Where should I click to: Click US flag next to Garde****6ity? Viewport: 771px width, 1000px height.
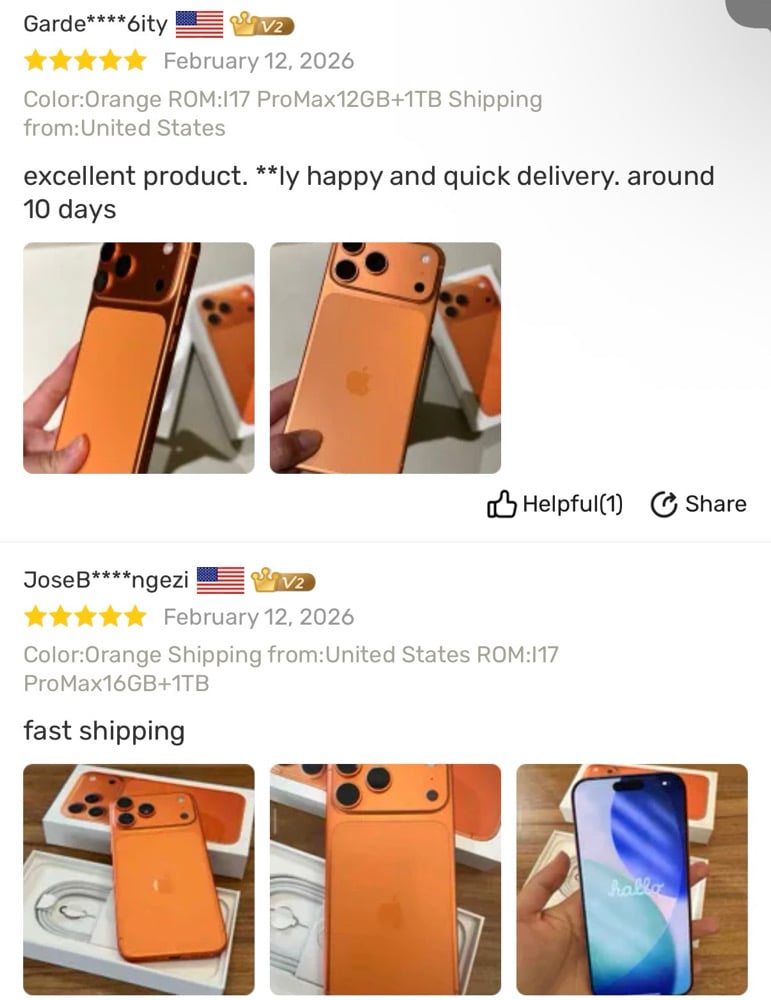tap(199, 24)
